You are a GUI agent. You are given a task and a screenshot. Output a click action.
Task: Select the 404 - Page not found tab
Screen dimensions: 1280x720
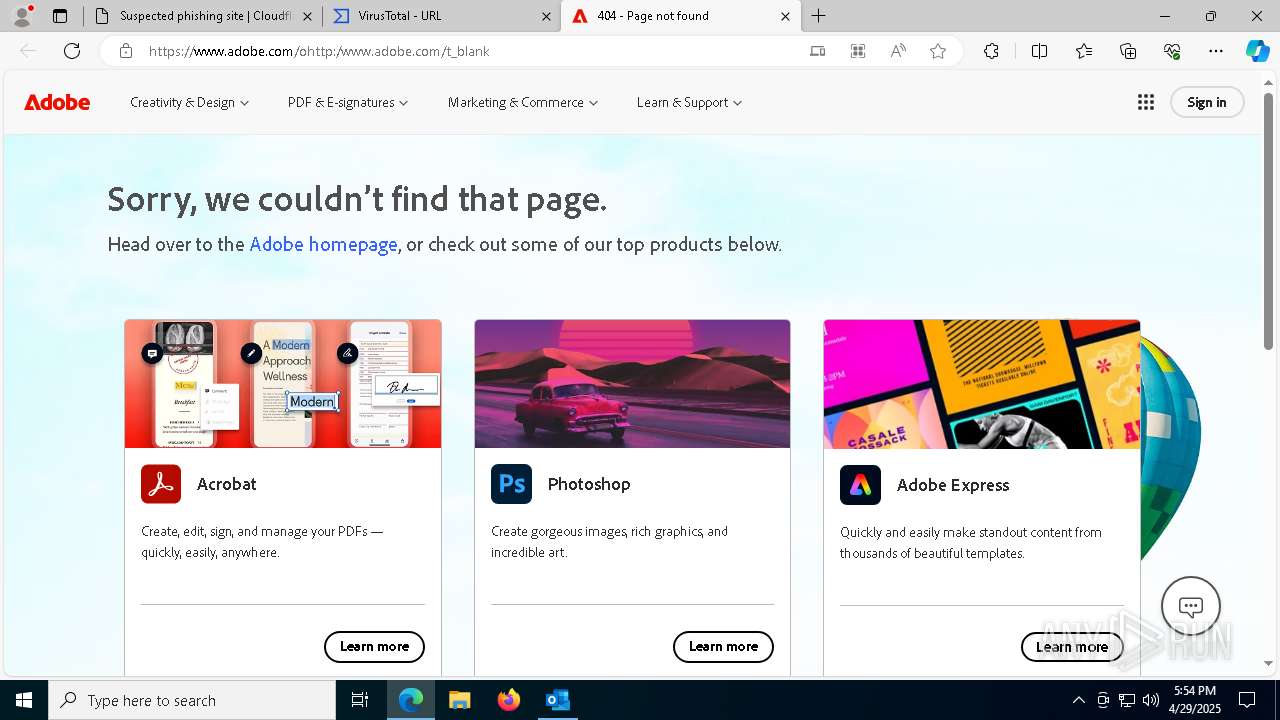point(680,16)
